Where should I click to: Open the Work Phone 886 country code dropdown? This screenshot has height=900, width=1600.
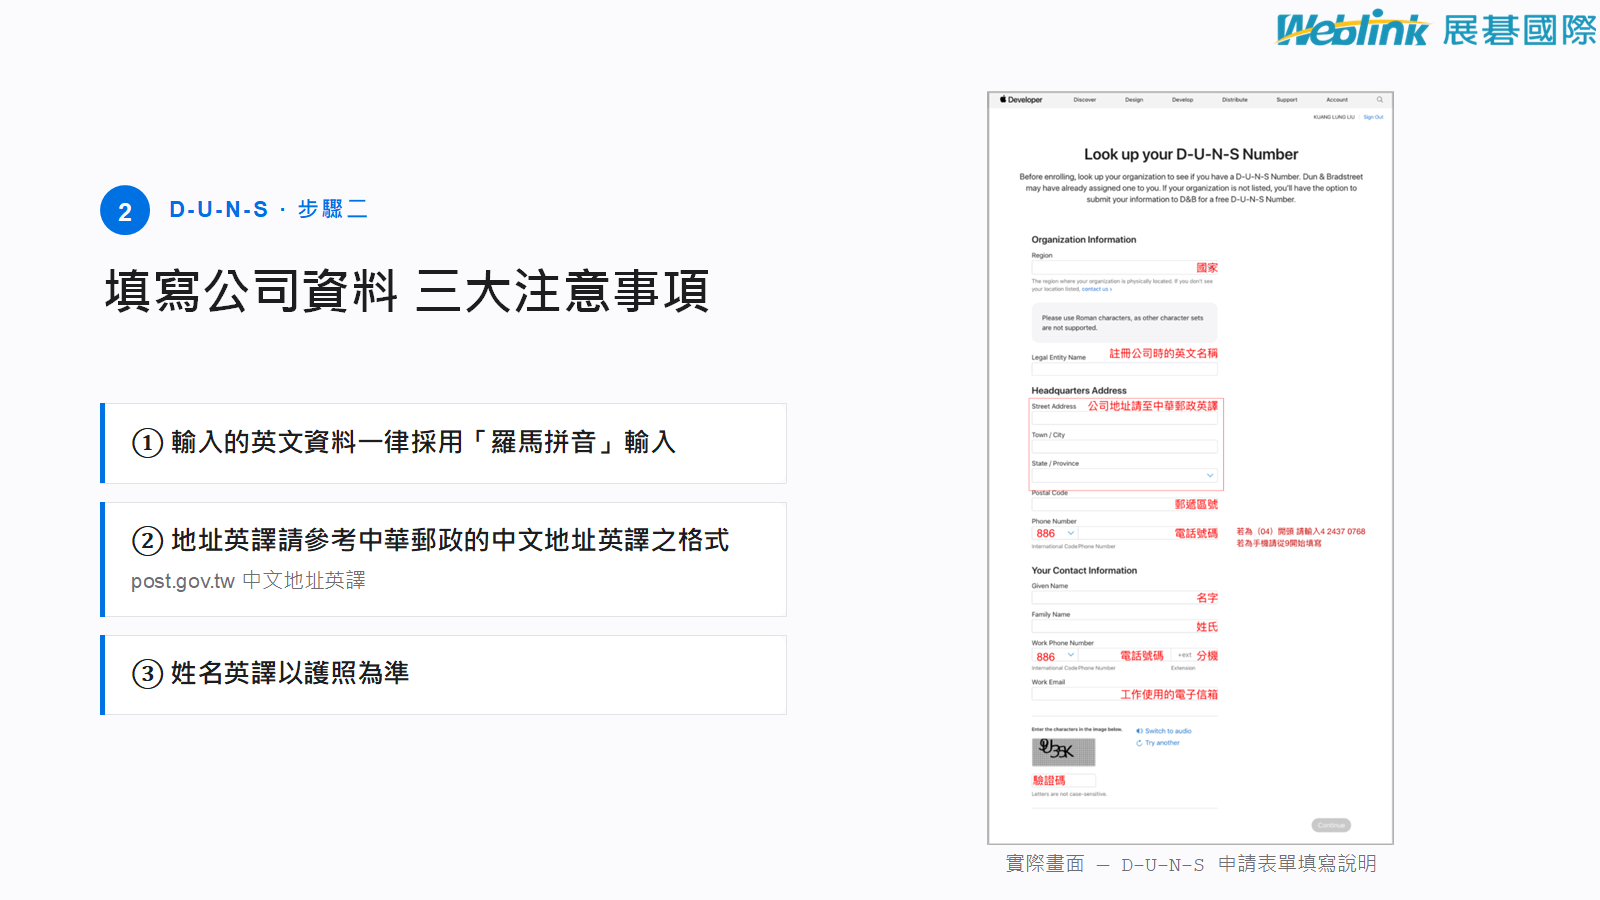pyautogui.click(x=1054, y=656)
